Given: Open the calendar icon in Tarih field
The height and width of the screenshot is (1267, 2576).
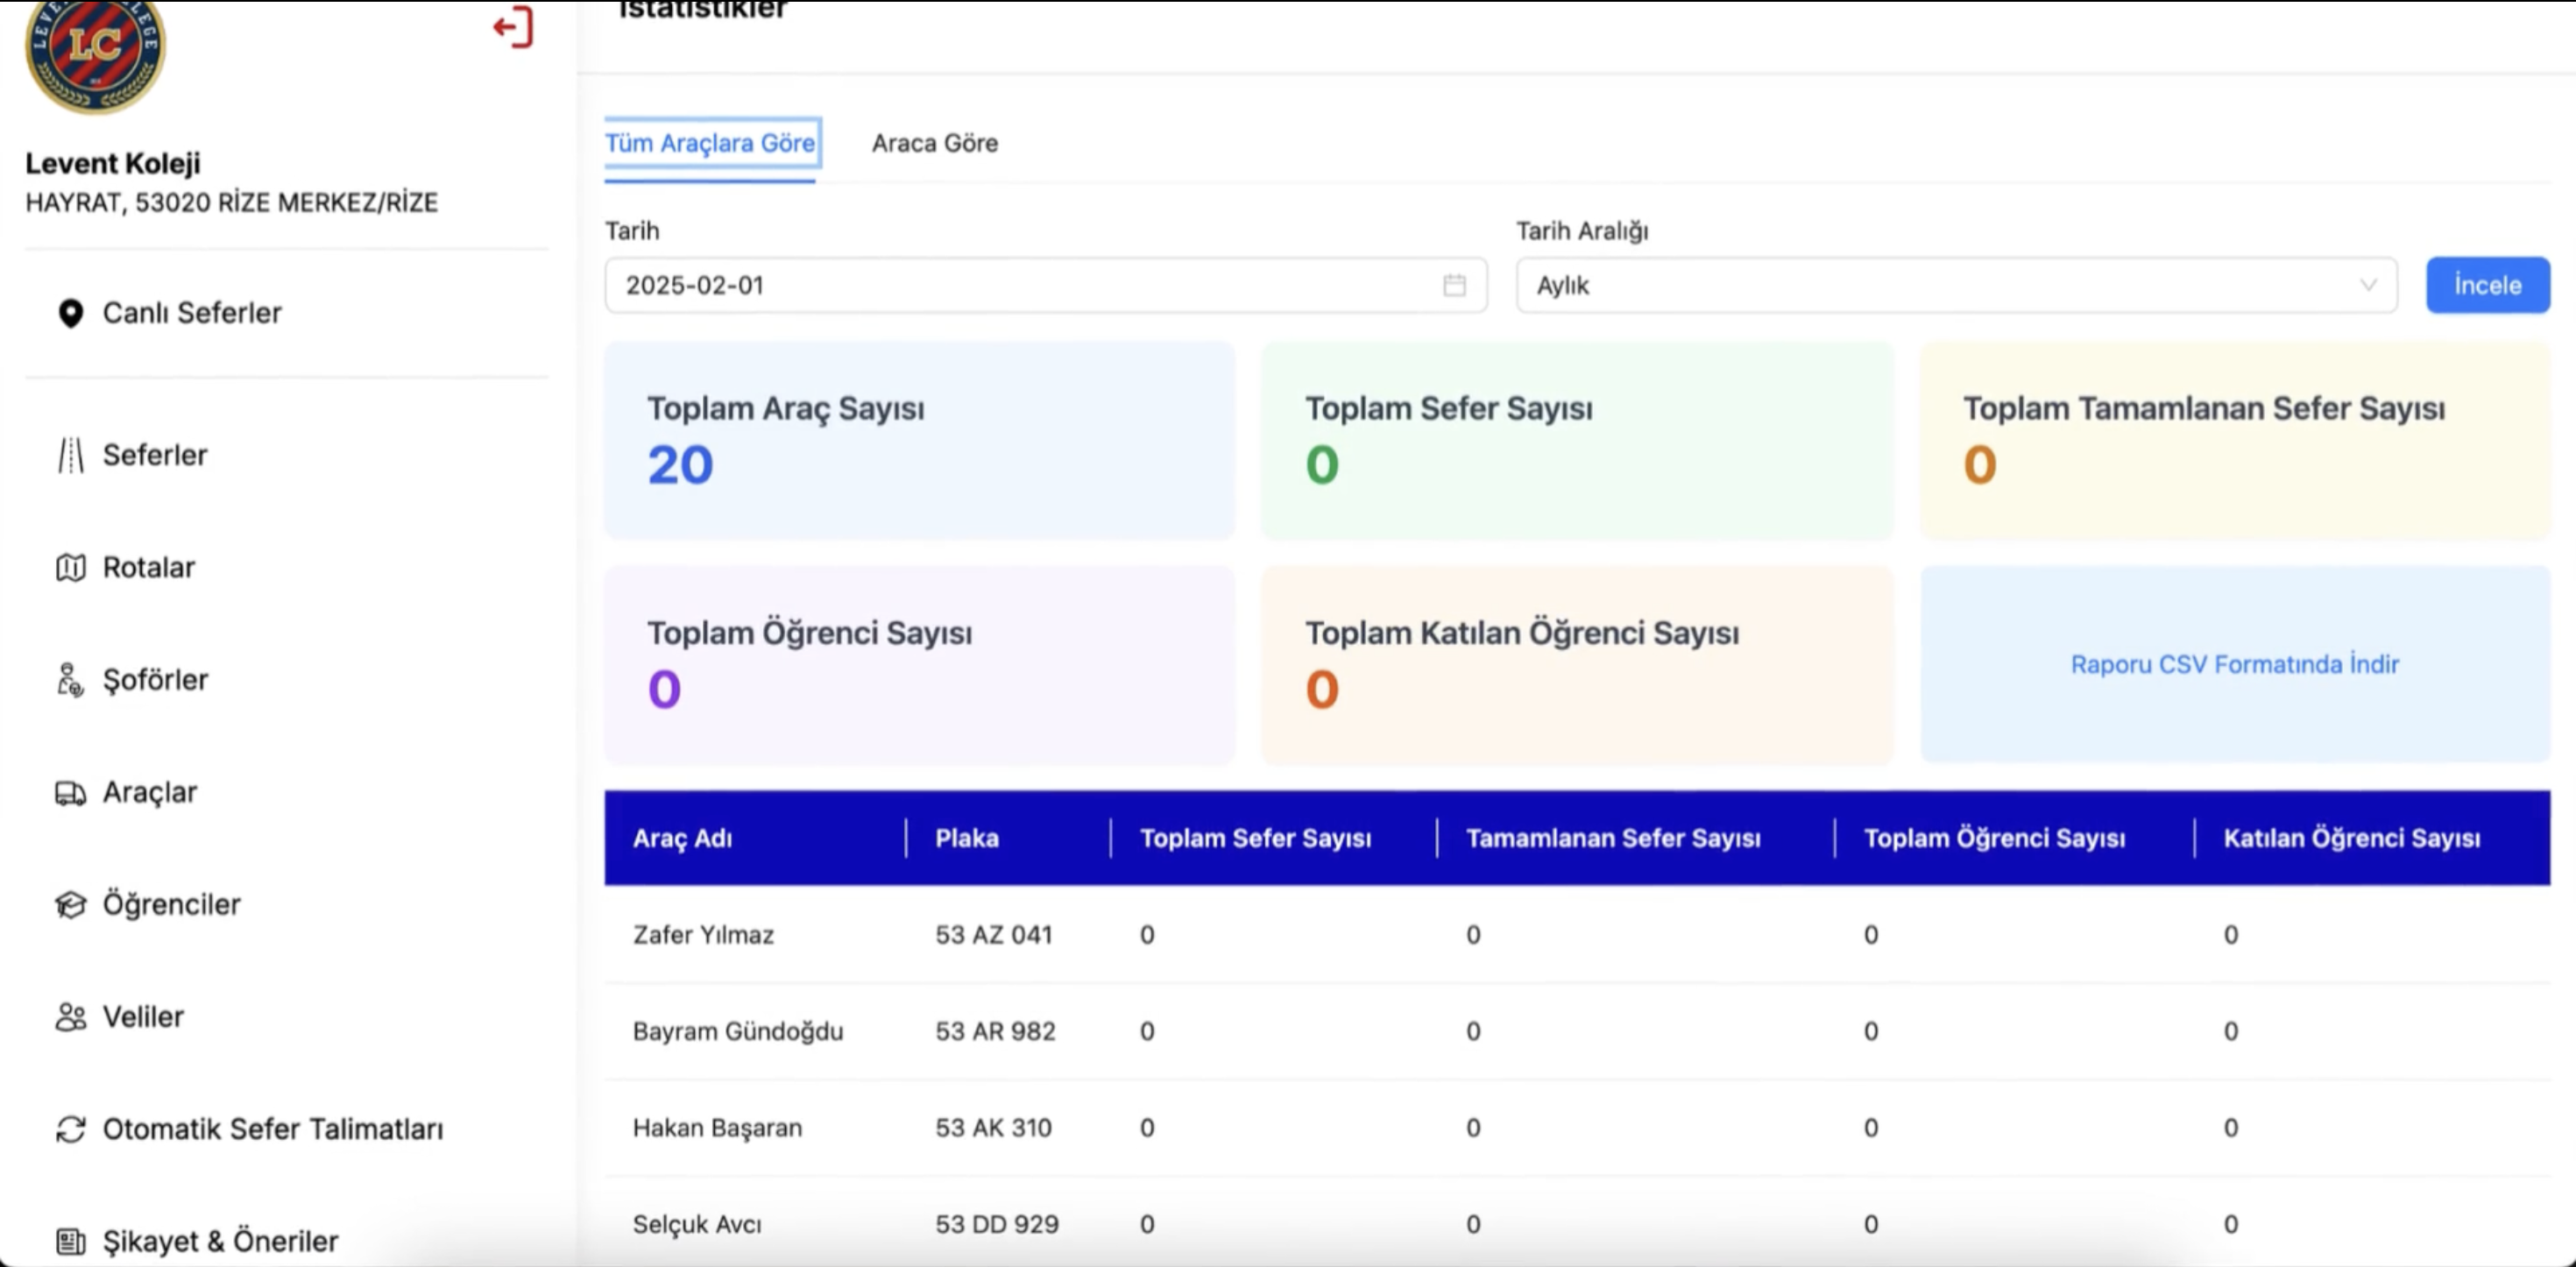Looking at the screenshot, I should pos(1454,286).
